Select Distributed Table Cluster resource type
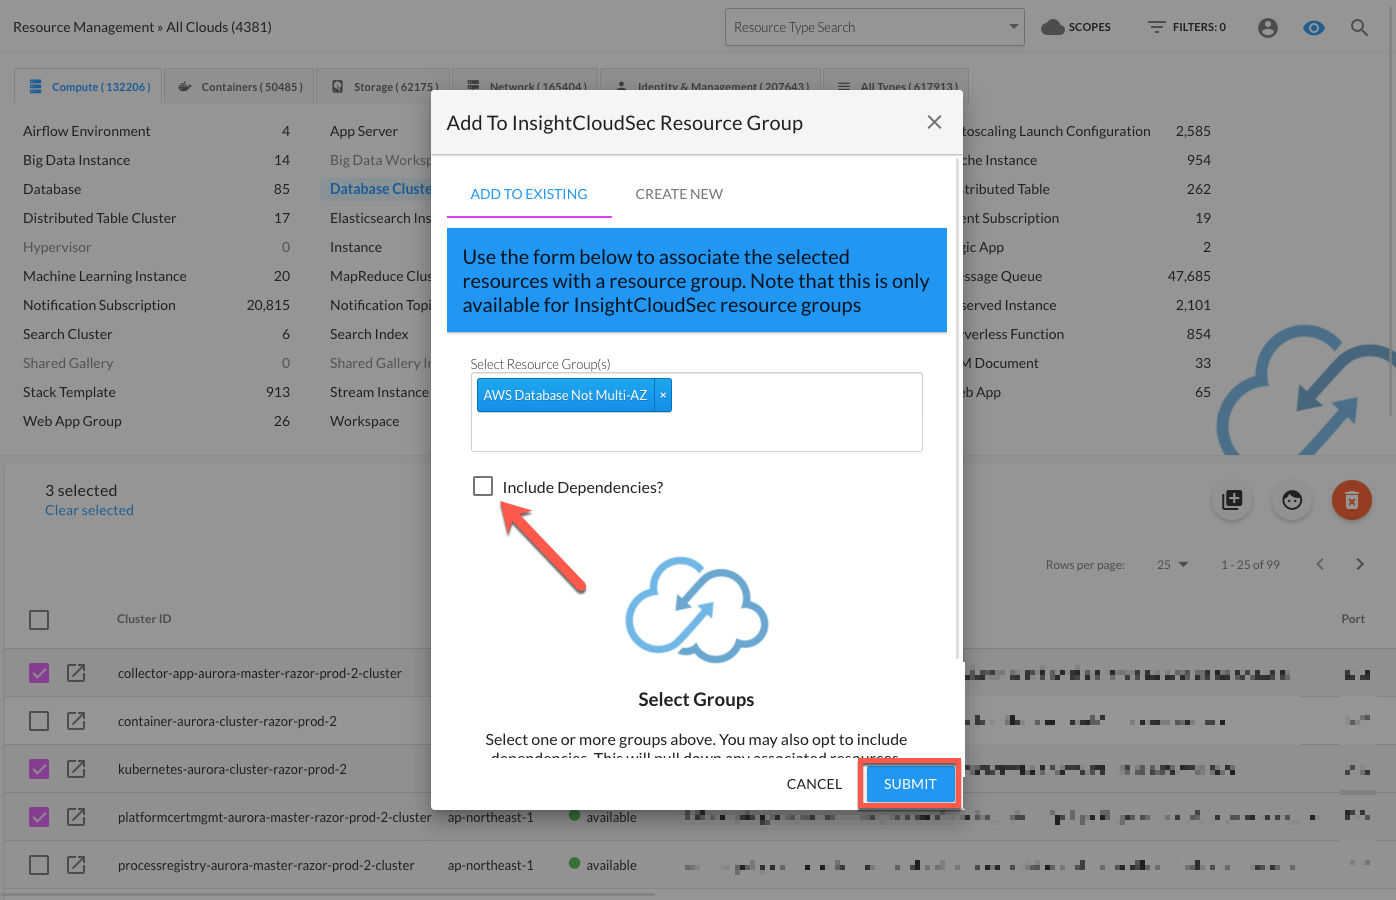 pyautogui.click(x=100, y=218)
